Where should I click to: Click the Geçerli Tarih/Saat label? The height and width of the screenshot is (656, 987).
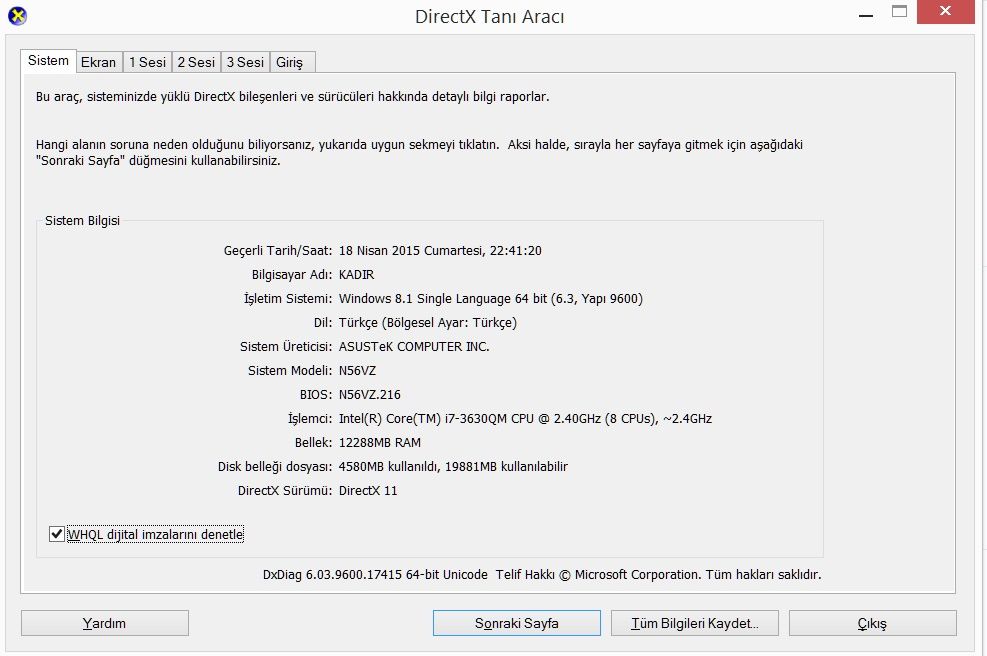pos(278,251)
